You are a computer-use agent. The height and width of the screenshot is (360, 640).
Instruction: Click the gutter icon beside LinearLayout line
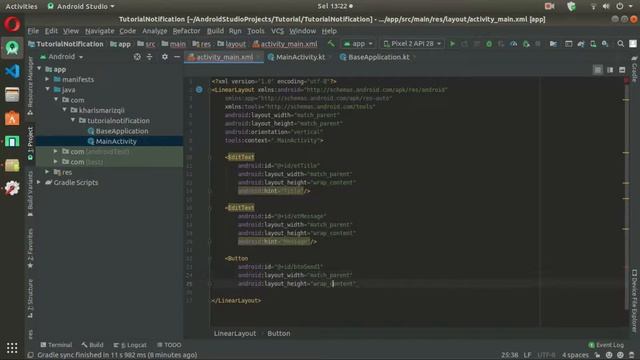[x=199, y=89]
